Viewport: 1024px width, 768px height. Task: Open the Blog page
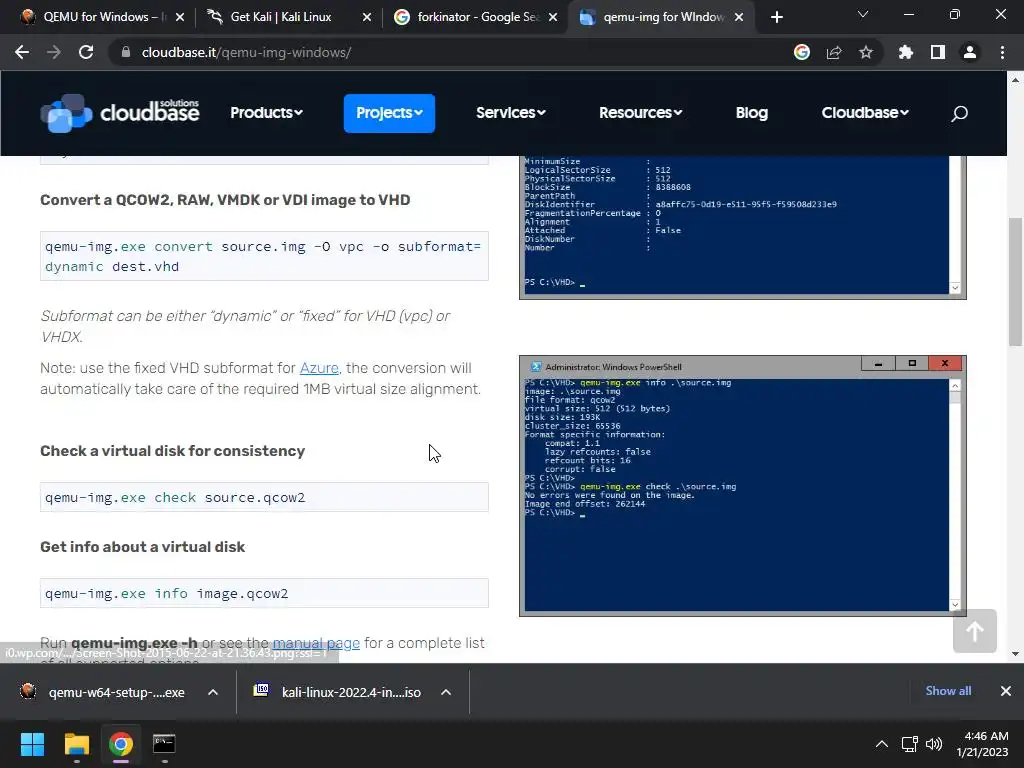pyautogui.click(x=752, y=113)
